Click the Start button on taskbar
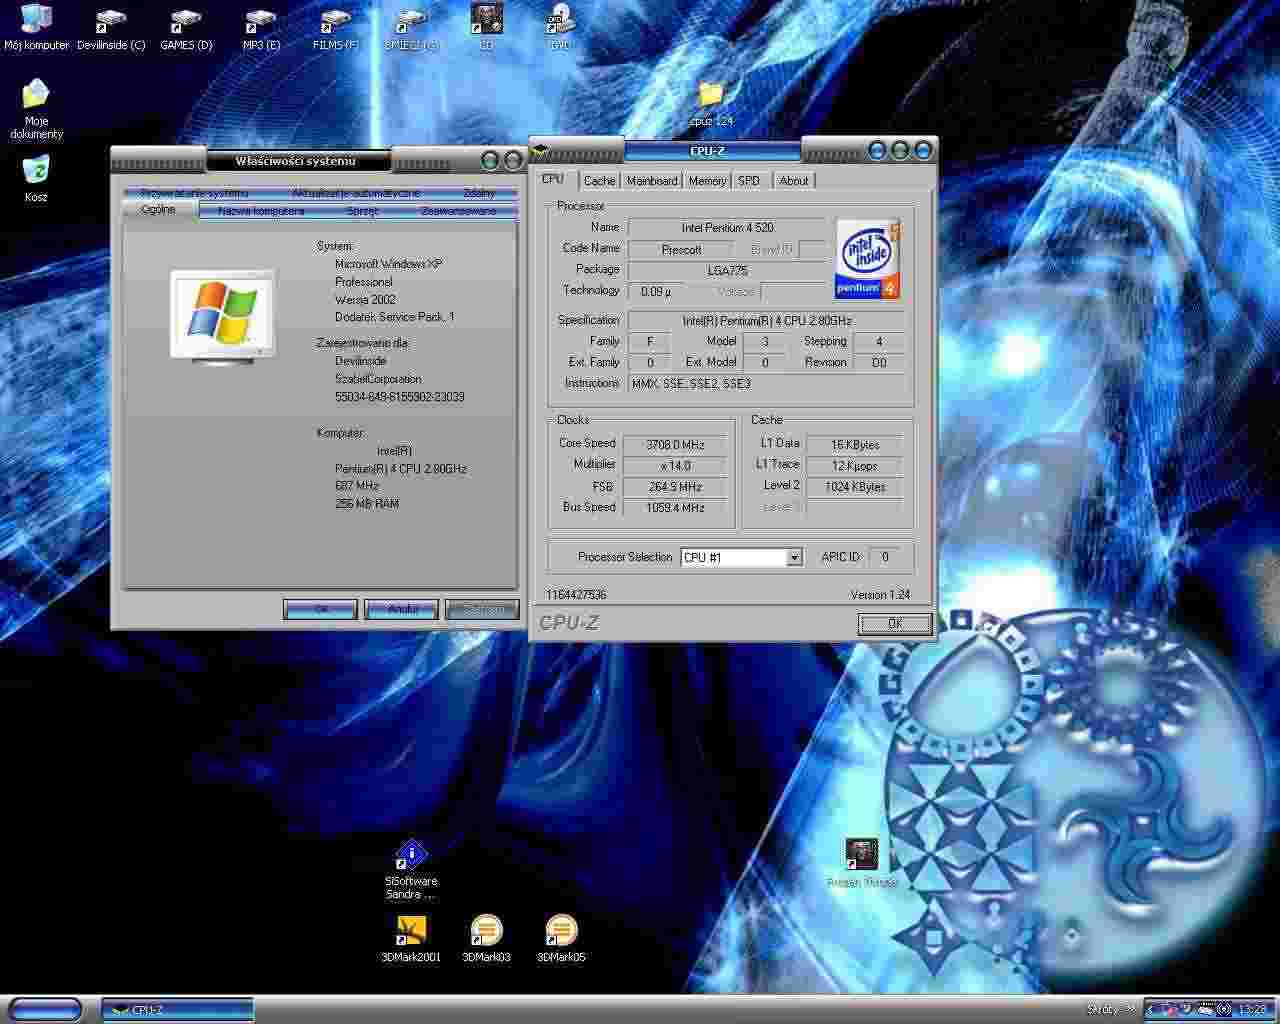 (x=45, y=1009)
